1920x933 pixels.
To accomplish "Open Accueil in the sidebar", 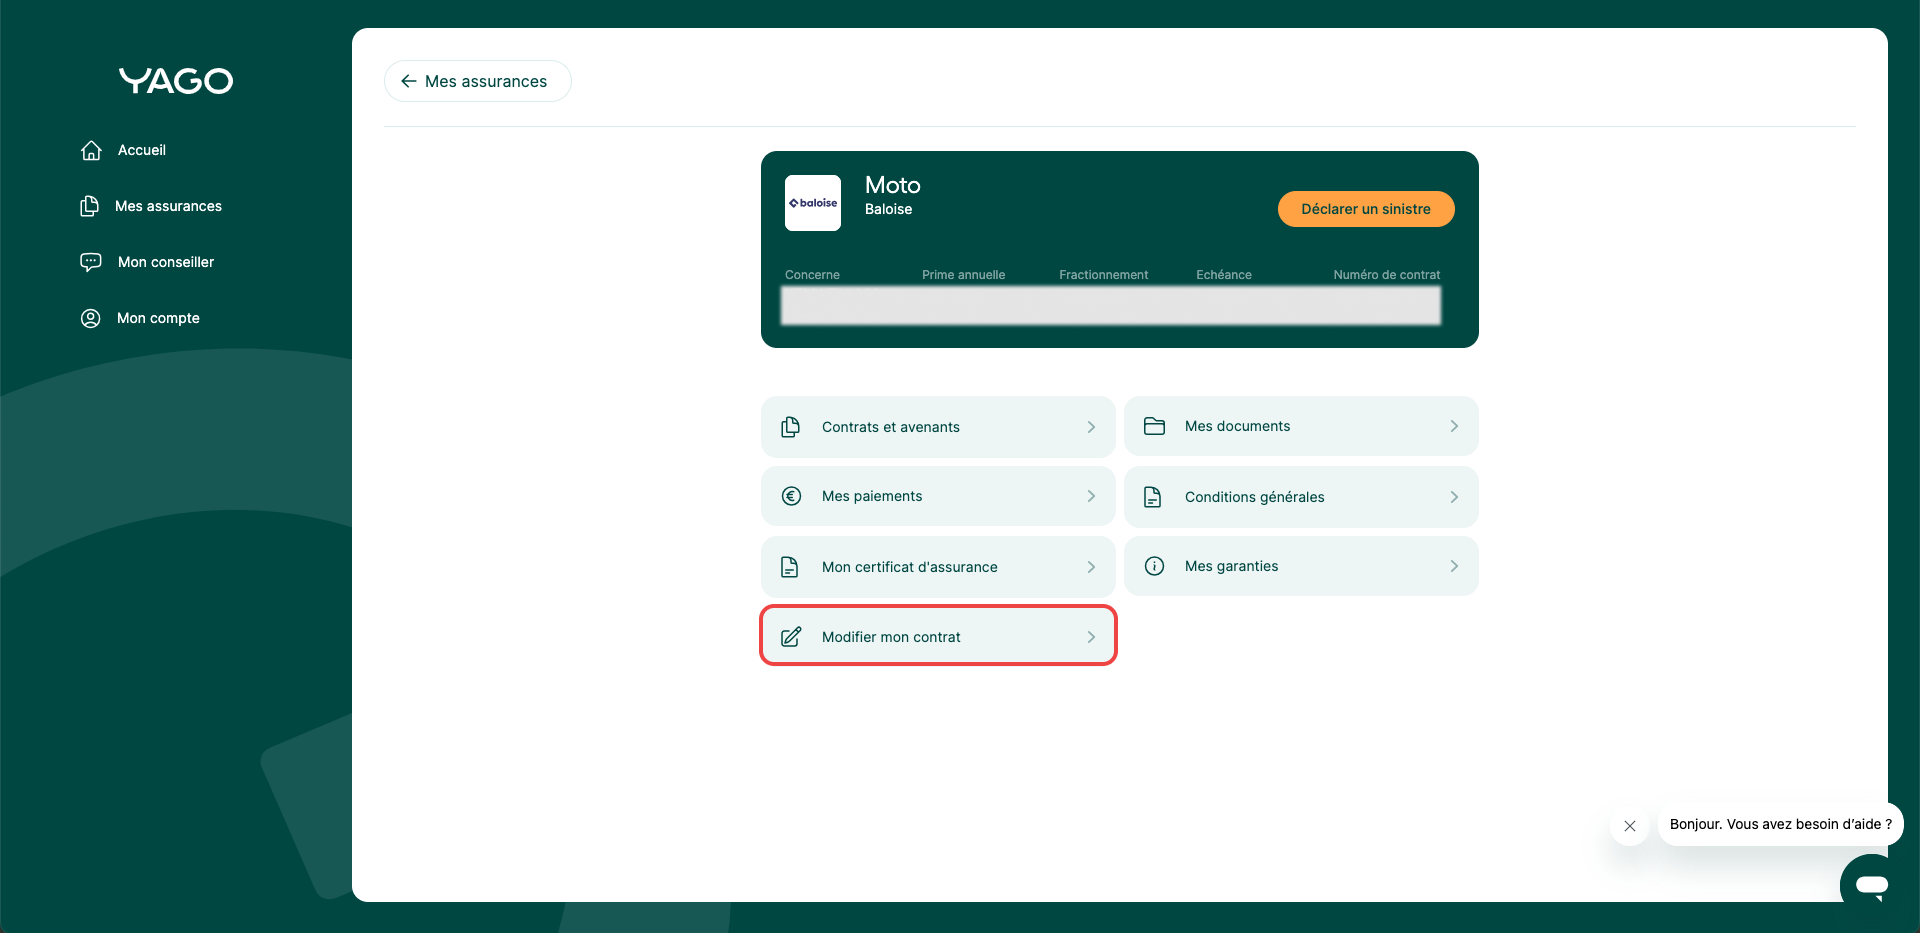I will coord(142,150).
